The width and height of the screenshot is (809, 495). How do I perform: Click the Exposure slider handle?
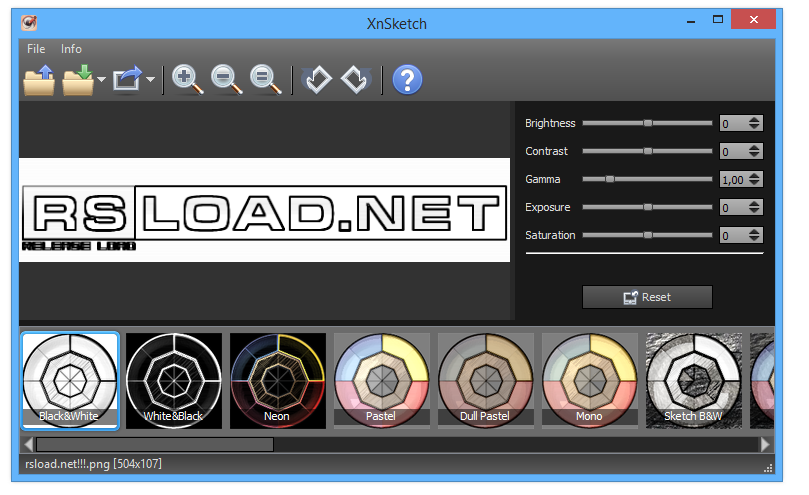648,207
